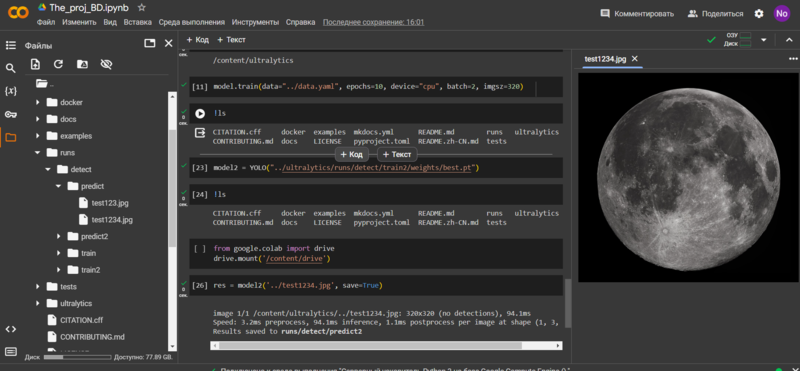Open Files panel in new window
The image size is (800, 371).
point(149,43)
